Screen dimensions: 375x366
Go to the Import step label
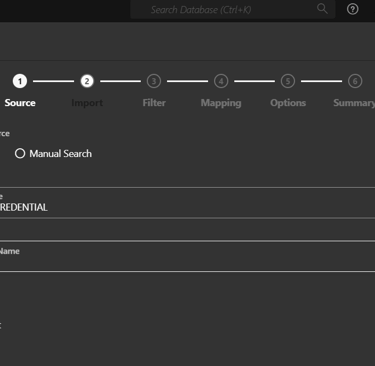click(87, 103)
